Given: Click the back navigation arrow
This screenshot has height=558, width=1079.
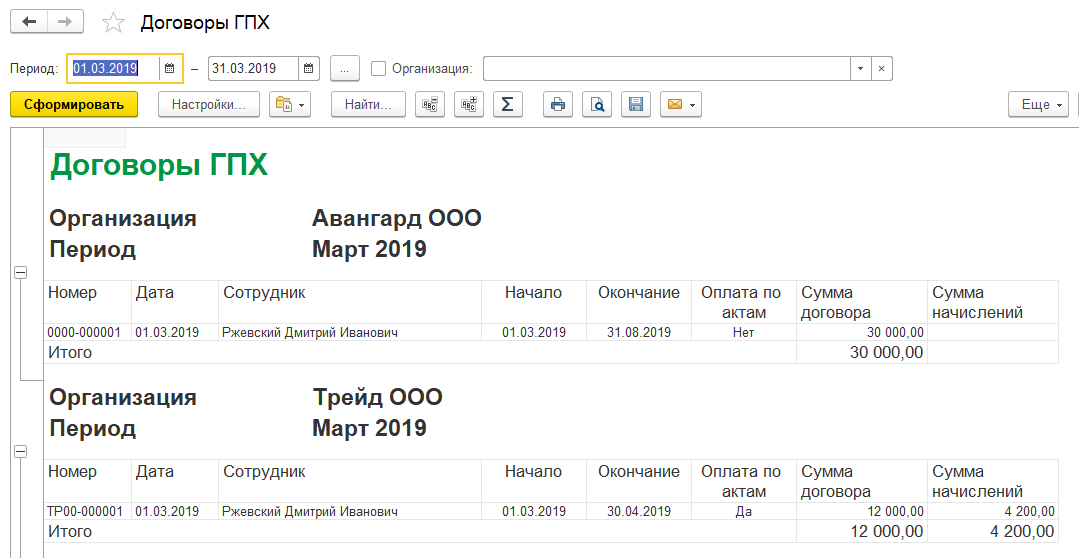Looking at the screenshot, I should click(29, 21).
